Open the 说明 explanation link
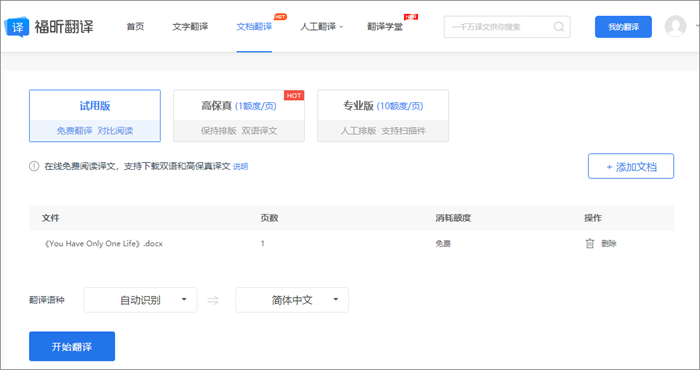This screenshot has width=700, height=370. click(x=241, y=166)
